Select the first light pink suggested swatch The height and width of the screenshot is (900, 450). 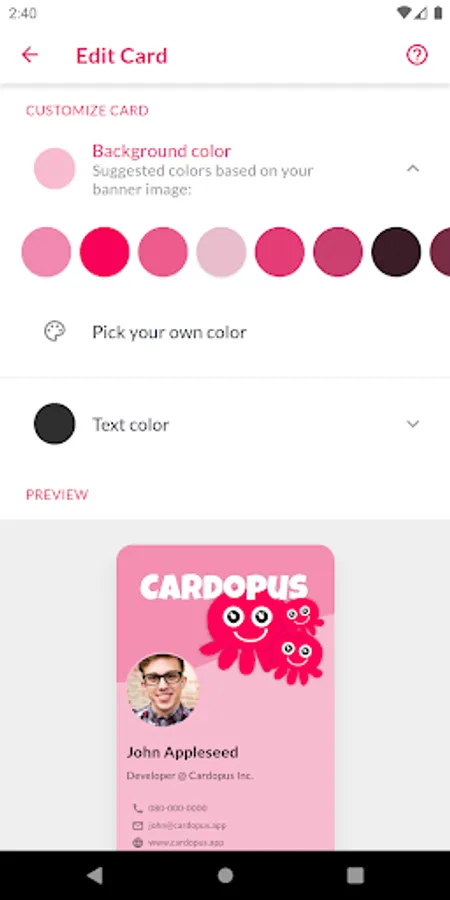pyautogui.click(x=46, y=251)
